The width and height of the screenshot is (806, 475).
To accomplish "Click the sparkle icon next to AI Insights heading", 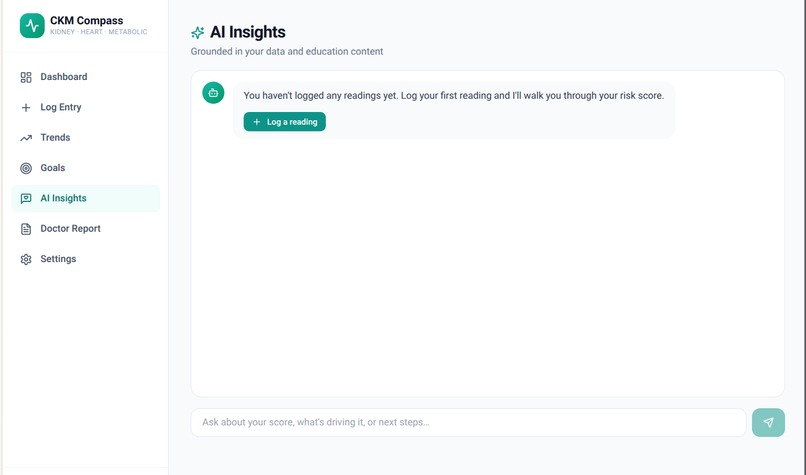I will tap(197, 32).
